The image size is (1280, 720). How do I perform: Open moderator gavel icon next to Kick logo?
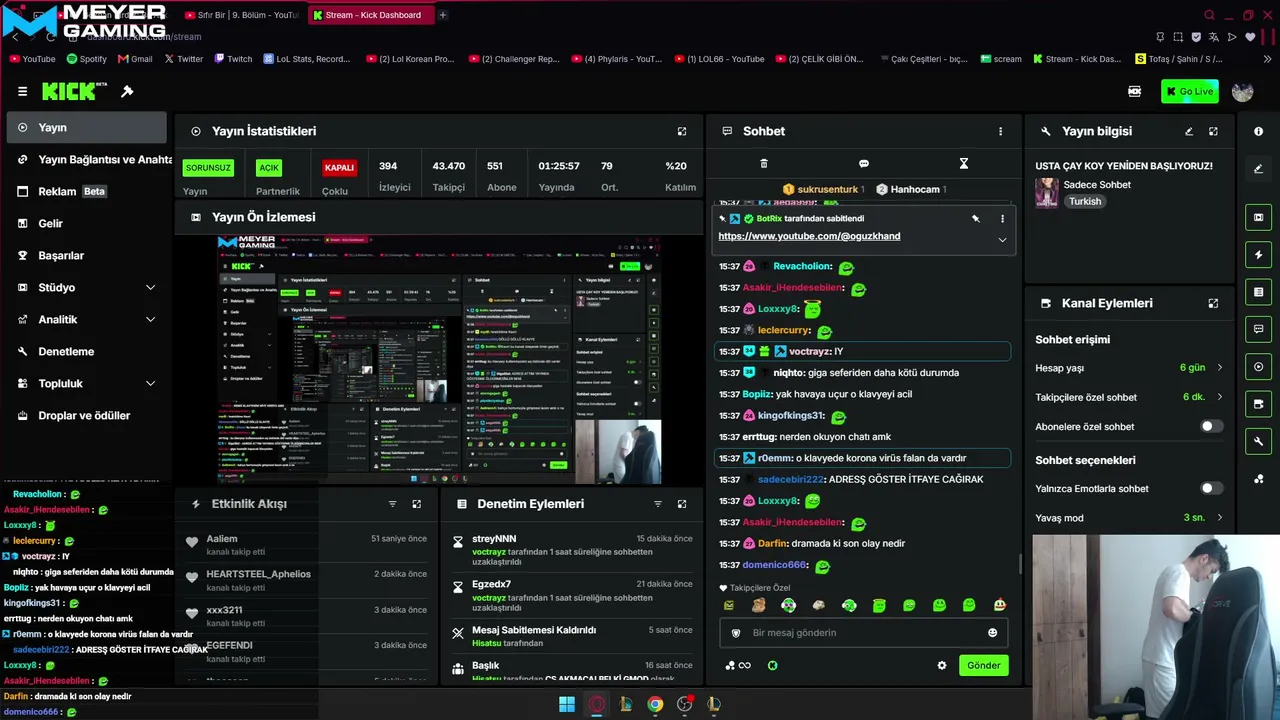[x=127, y=91]
